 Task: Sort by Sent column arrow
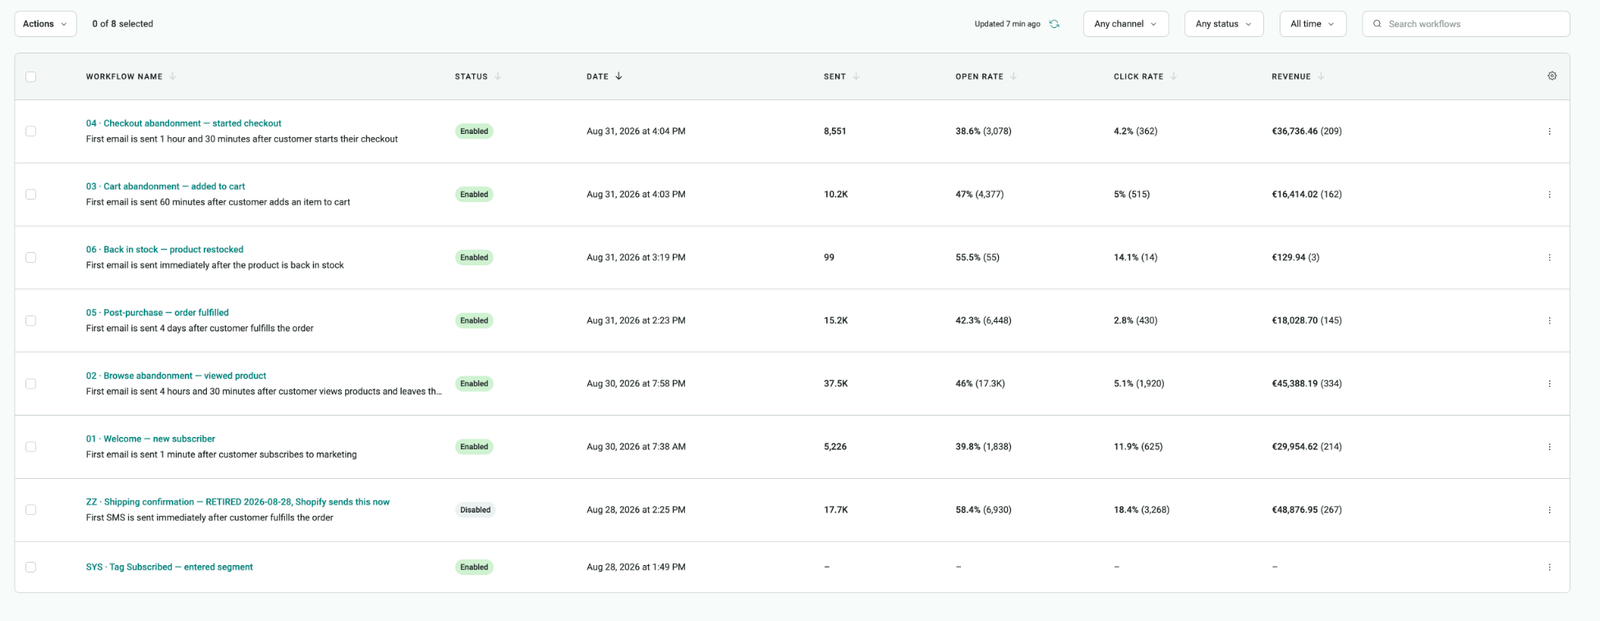(x=856, y=76)
